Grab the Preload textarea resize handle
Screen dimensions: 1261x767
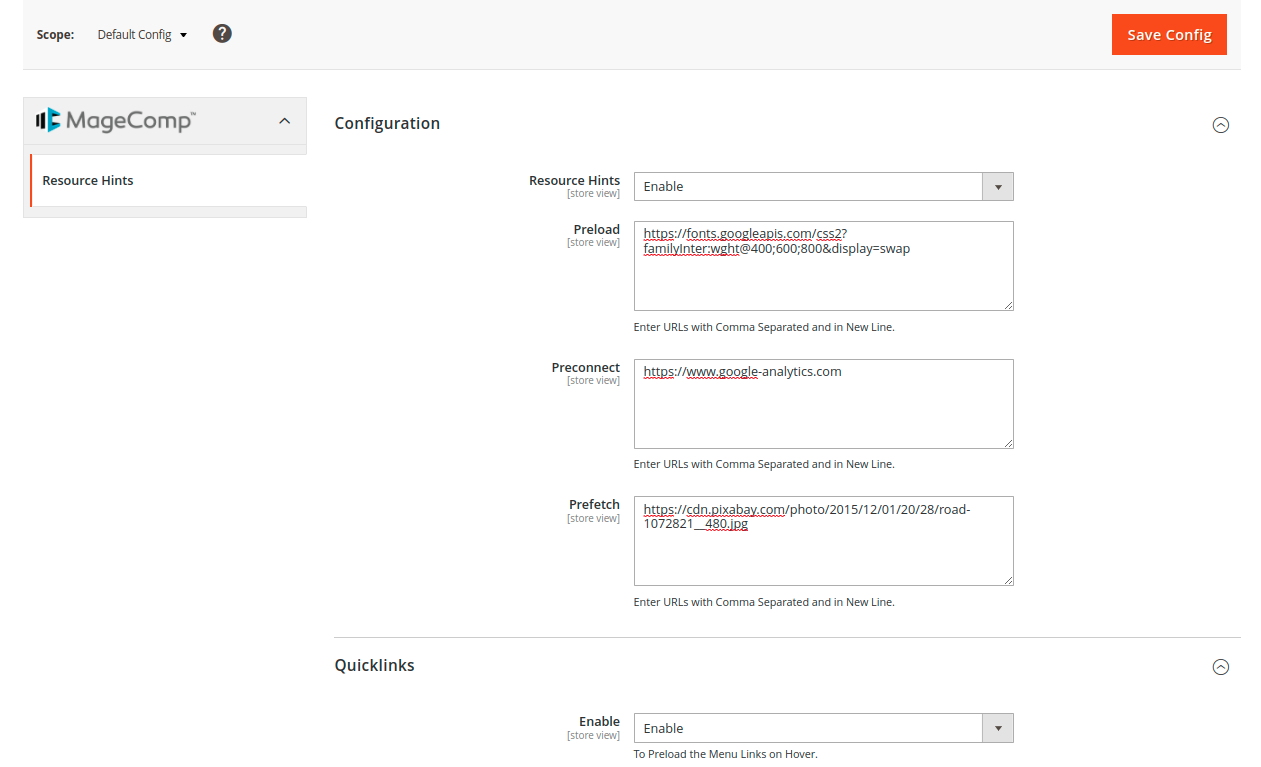pos(1007,304)
